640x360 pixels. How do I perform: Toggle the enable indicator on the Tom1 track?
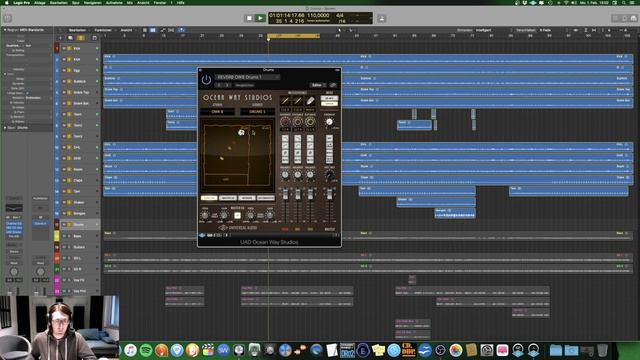tap(97, 114)
